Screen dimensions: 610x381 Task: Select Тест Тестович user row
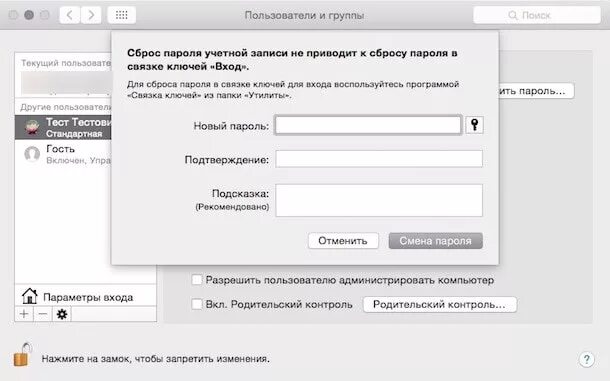[63, 127]
